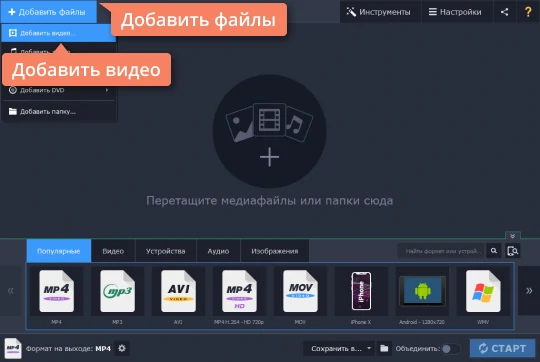
Task: Click the share icon in top toolbar
Action: [x=504, y=12]
